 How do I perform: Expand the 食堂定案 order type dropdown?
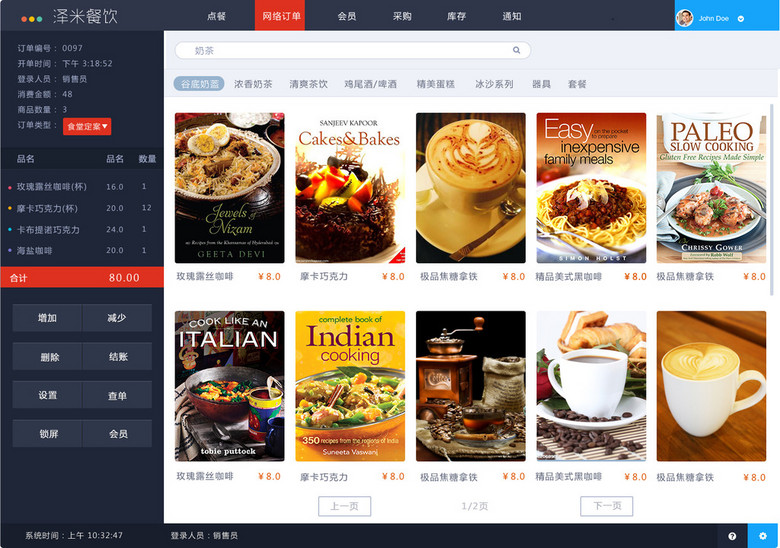pos(87,126)
